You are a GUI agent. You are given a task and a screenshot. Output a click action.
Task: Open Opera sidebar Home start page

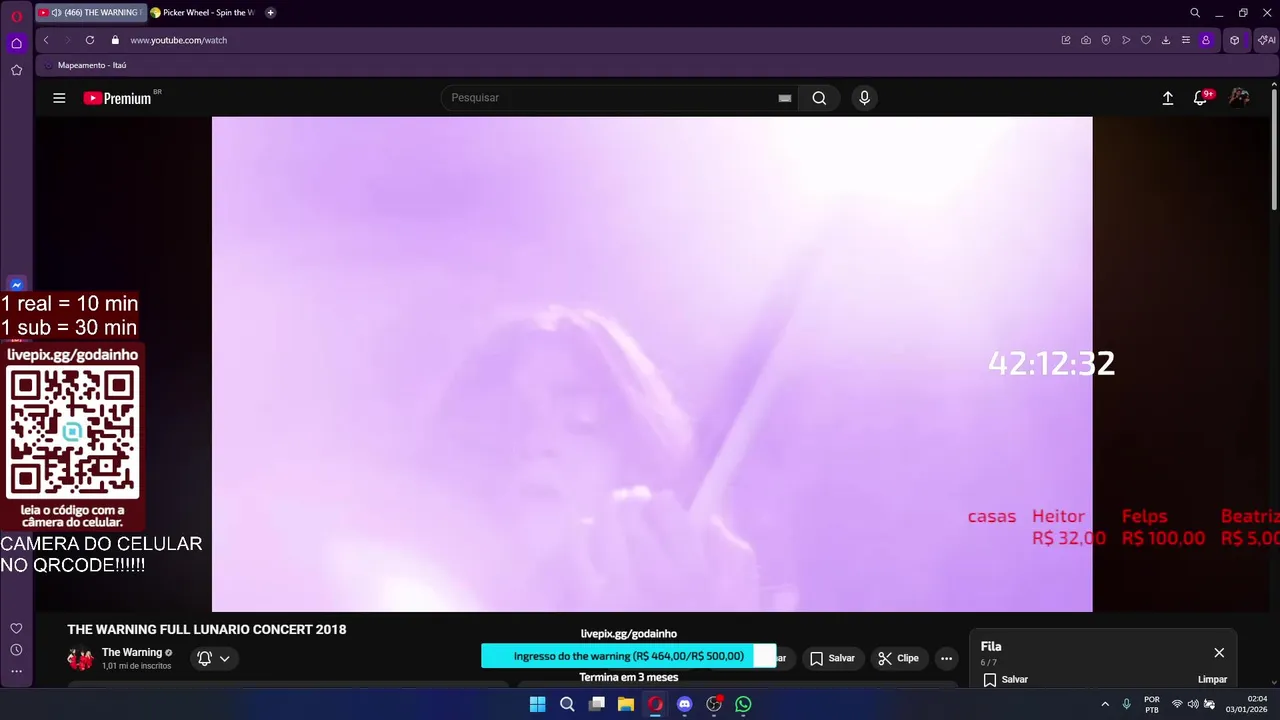pos(16,43)
